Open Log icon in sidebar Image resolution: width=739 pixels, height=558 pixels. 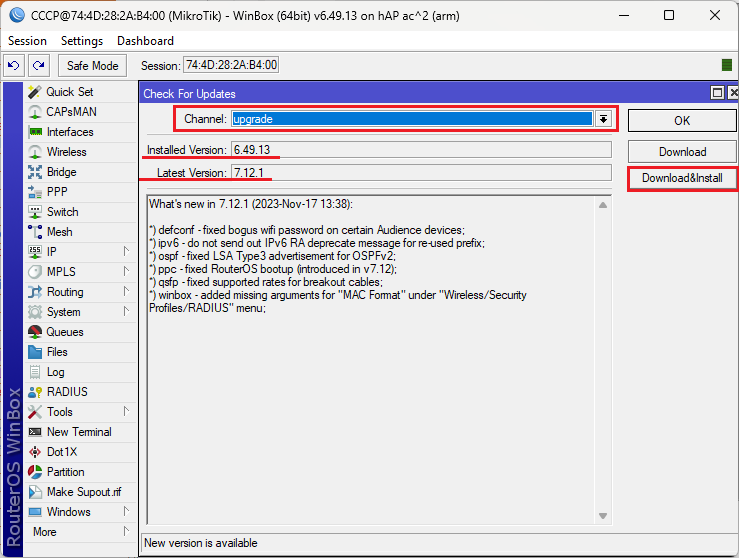(x=34, y=372)
